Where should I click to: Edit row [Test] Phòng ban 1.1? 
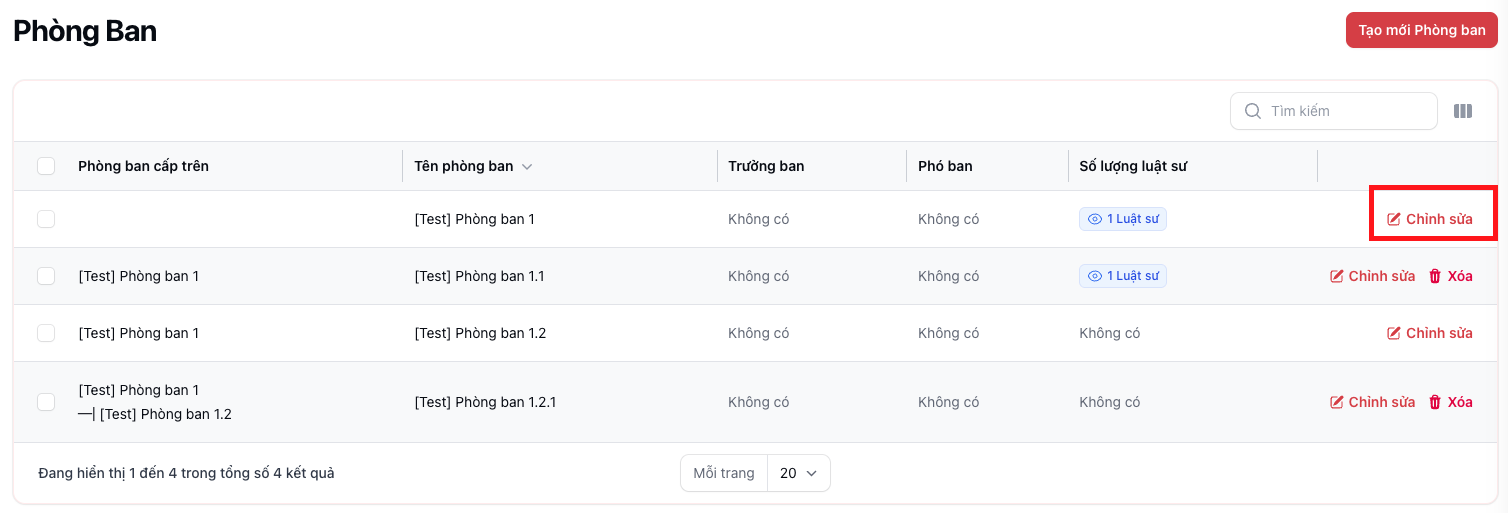coord(1372,276)
